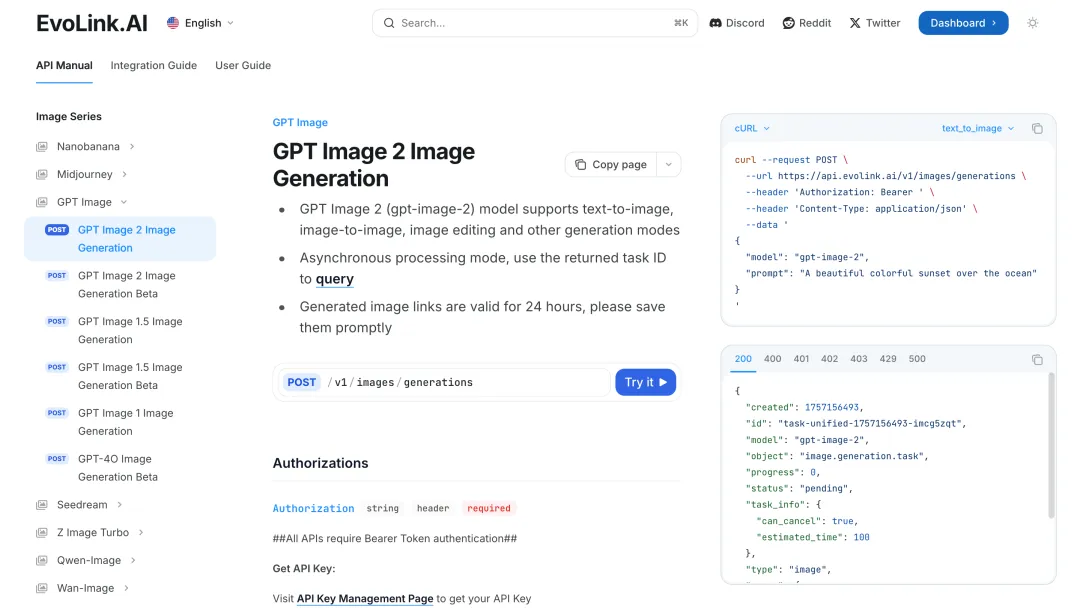Screen dimensions: 1080x609
Task: Expand the Wan-Image section chevron
Action: (x=127, y=588)
